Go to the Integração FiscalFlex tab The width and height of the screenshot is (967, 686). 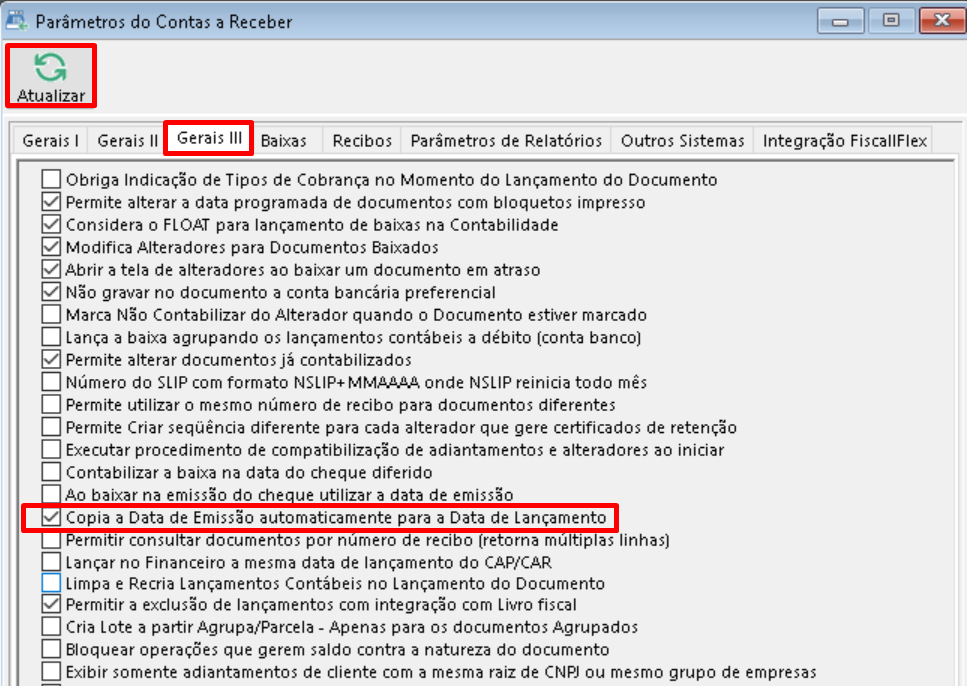click(844, 141)
